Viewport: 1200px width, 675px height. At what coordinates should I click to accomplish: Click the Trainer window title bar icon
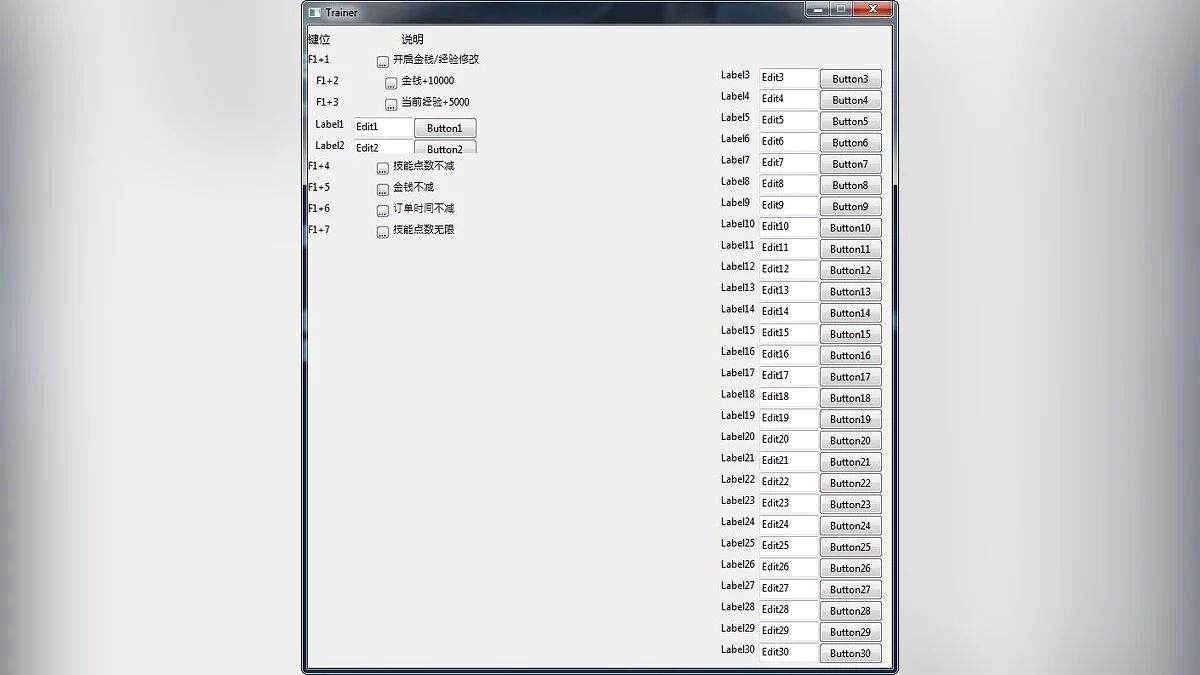(x=315, y=12)
